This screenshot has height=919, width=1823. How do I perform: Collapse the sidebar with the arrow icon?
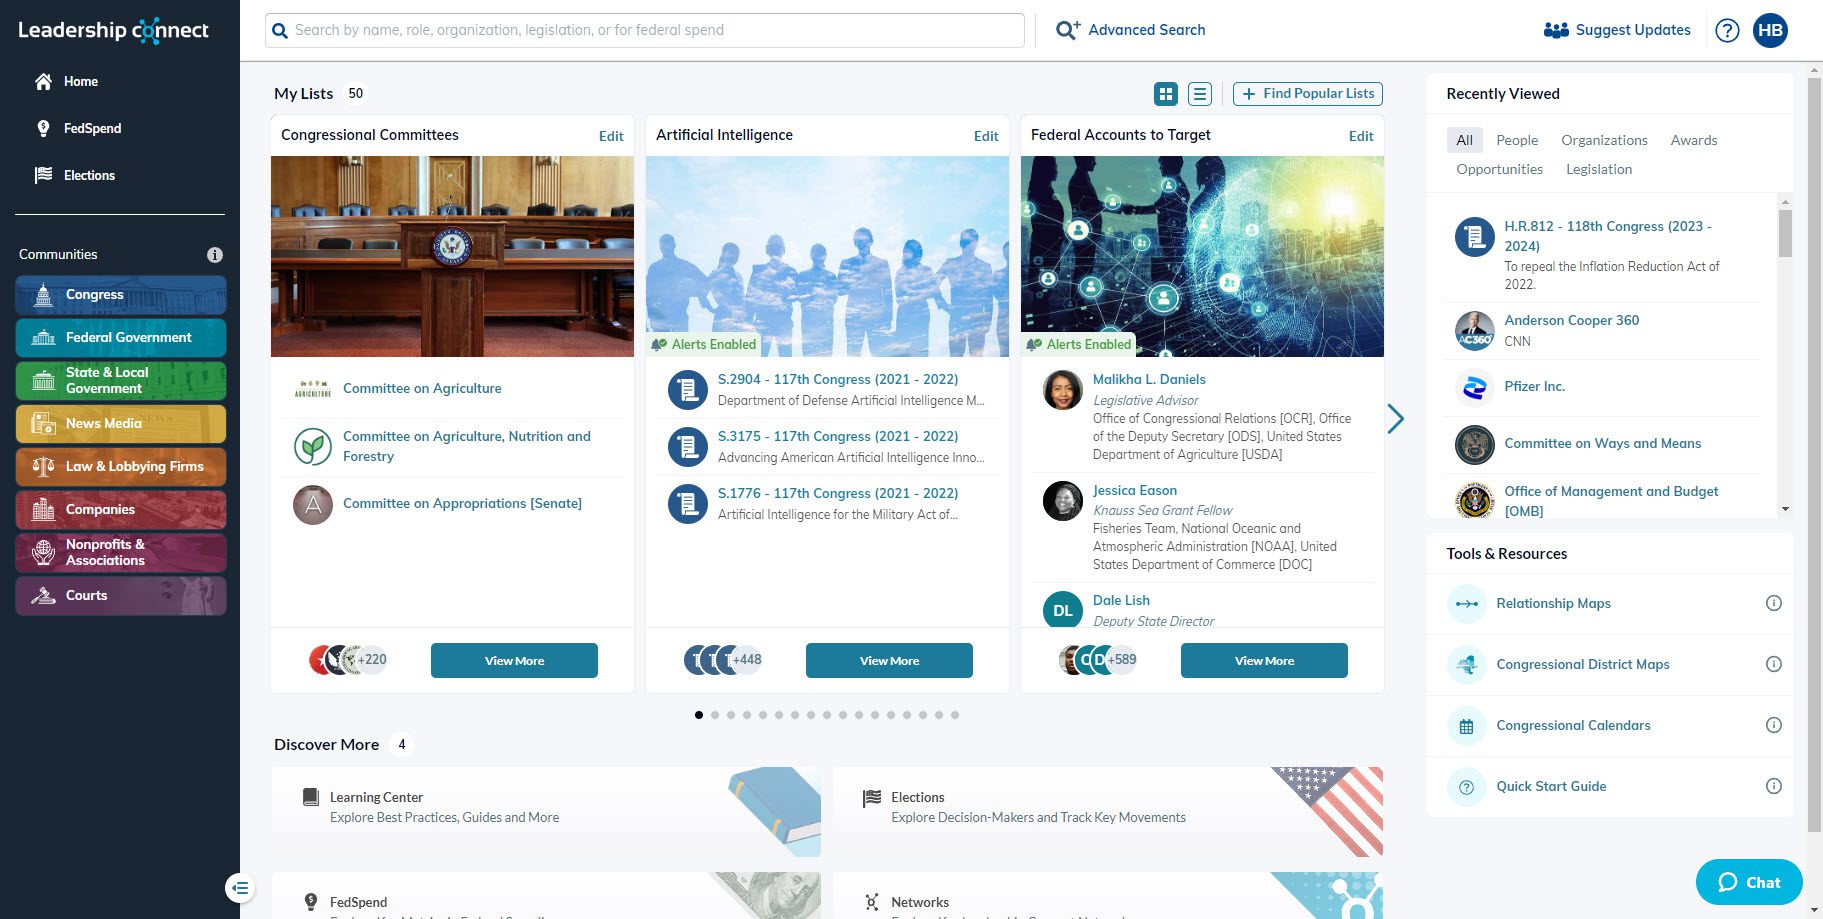pyautogui.click(x=240, y=887)
